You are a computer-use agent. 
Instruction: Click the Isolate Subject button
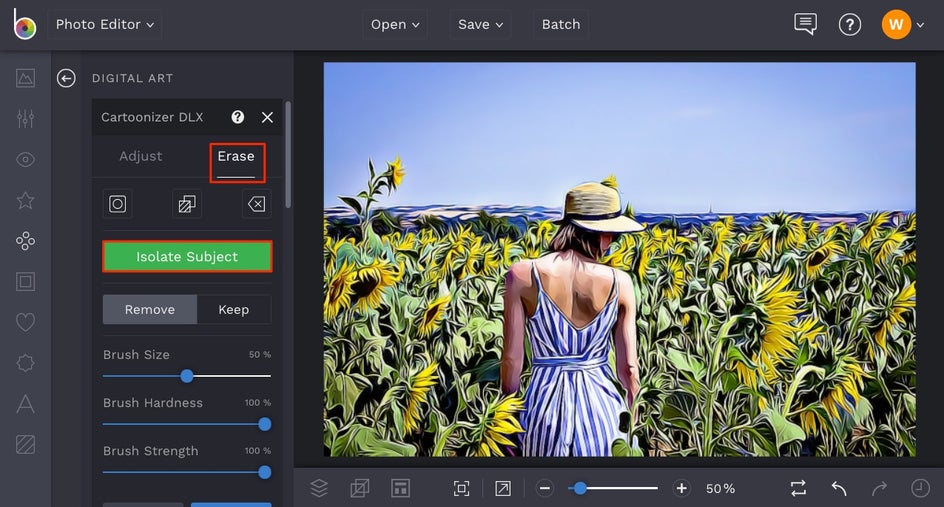(187, 257)
